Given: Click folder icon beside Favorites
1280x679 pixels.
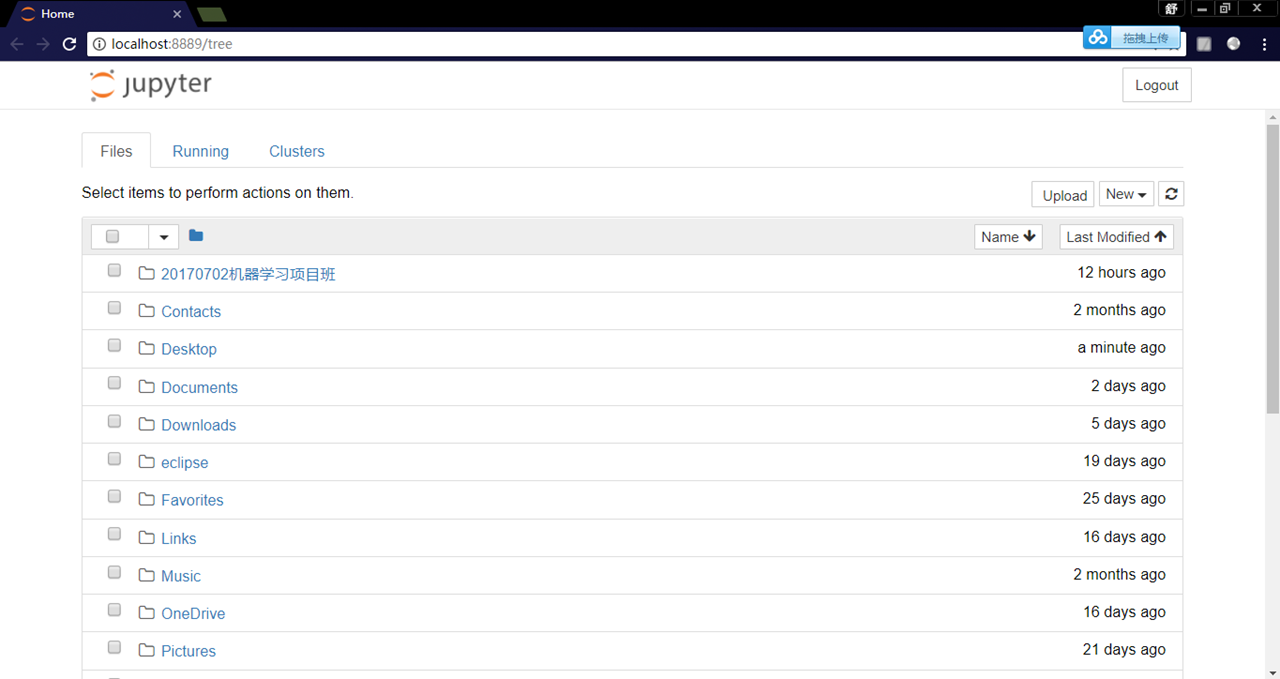Looking at the screenshot, I should click(x=147, y=499).
